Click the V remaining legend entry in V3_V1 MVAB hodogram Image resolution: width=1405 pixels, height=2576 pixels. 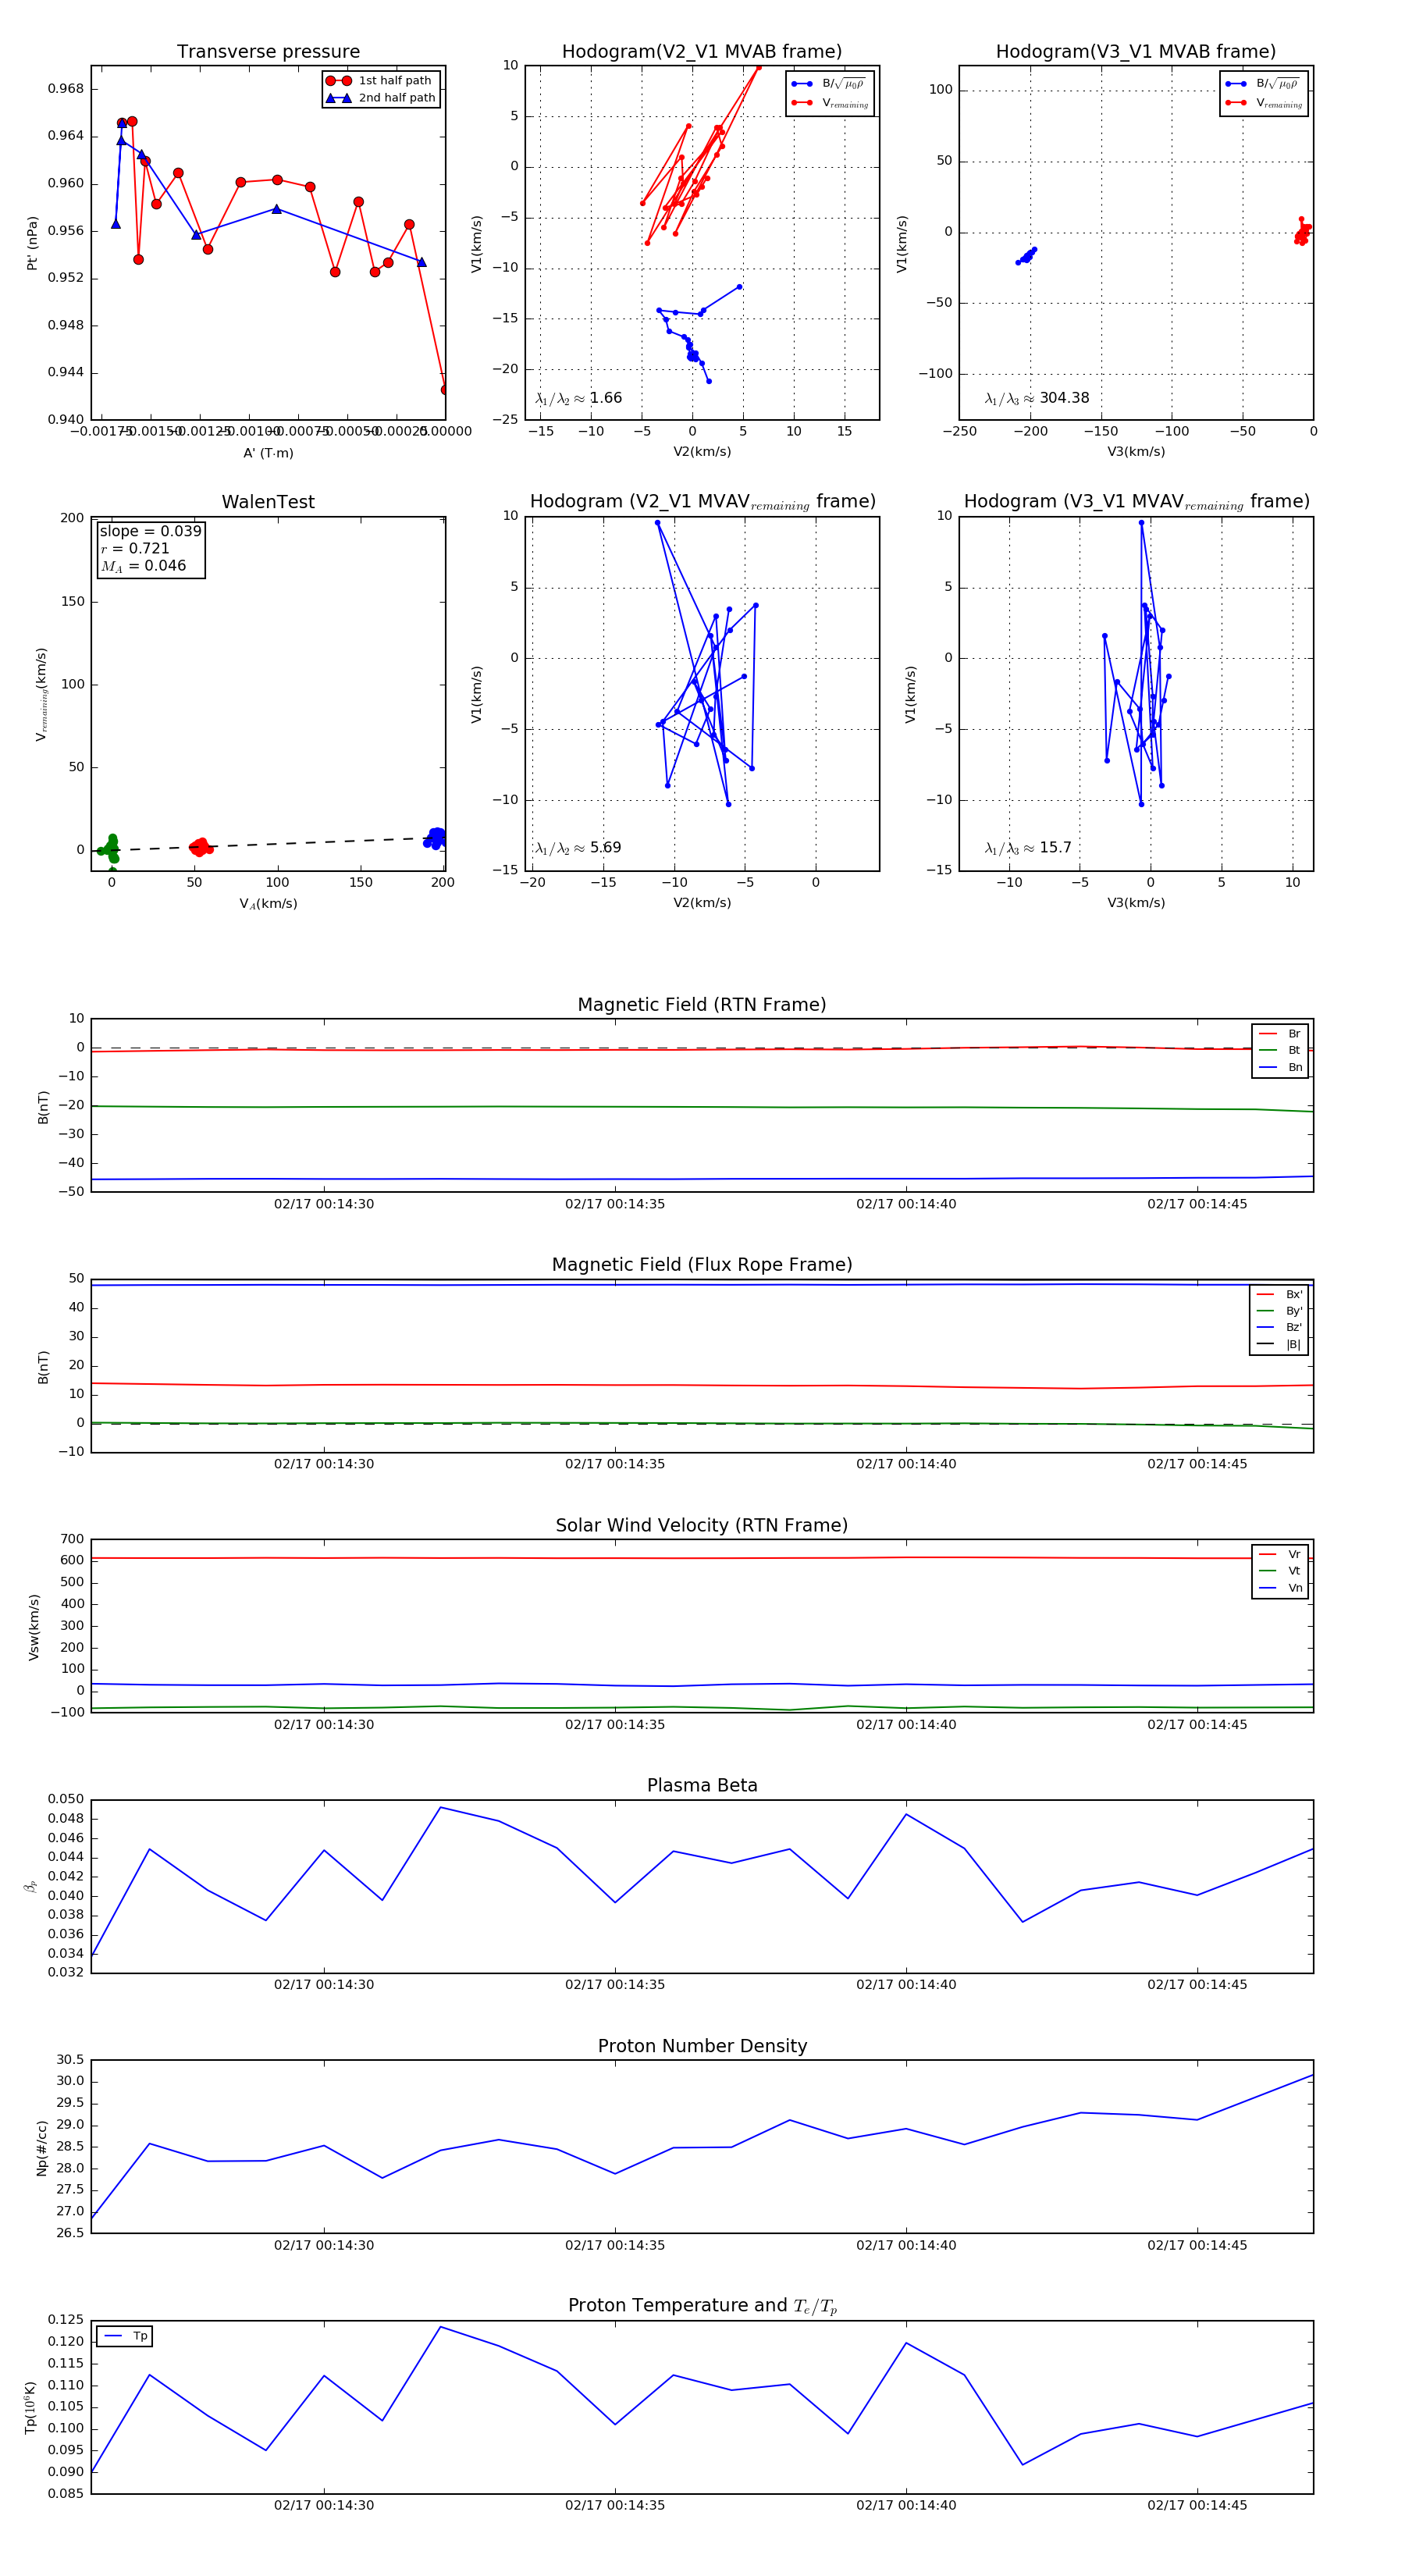coord(1264,103)
